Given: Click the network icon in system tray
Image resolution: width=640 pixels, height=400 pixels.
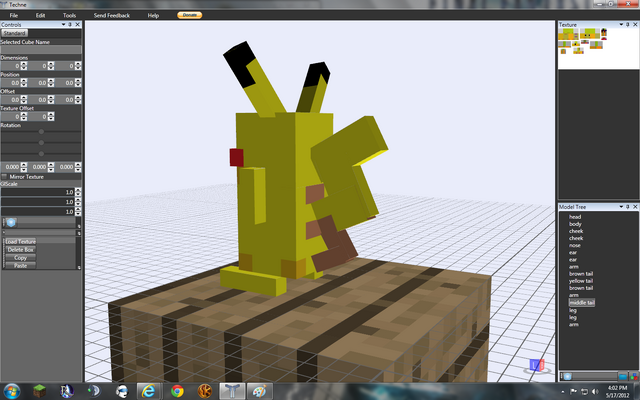Looking at the screenshot, I should pos(584,391).
